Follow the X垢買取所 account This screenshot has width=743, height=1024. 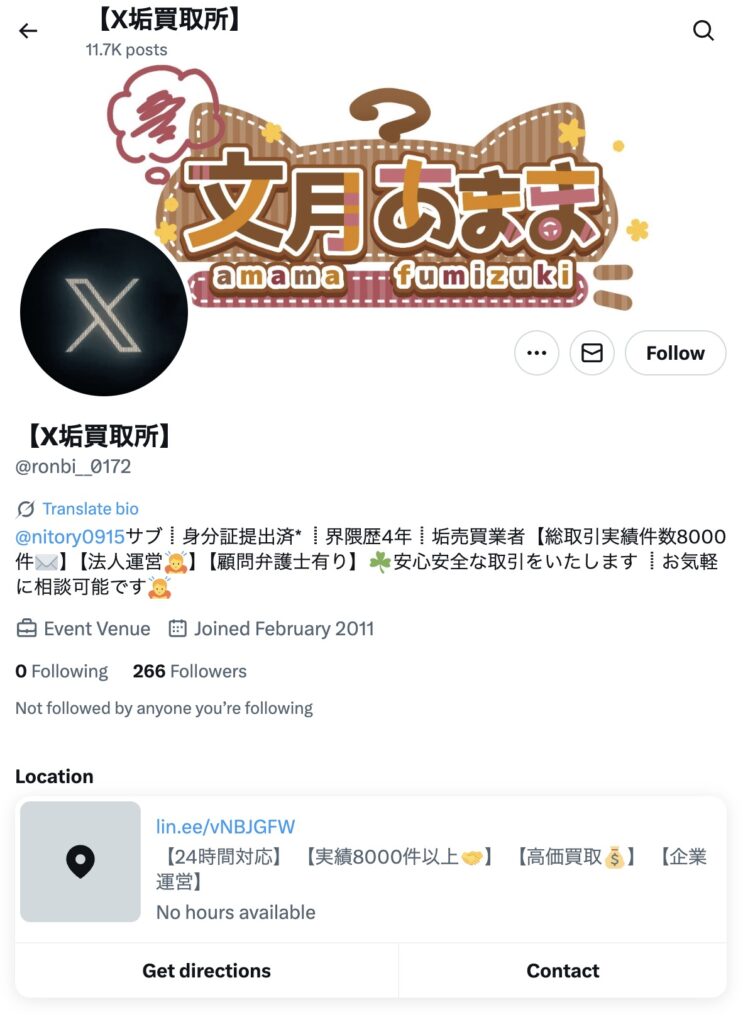[675, 353]
